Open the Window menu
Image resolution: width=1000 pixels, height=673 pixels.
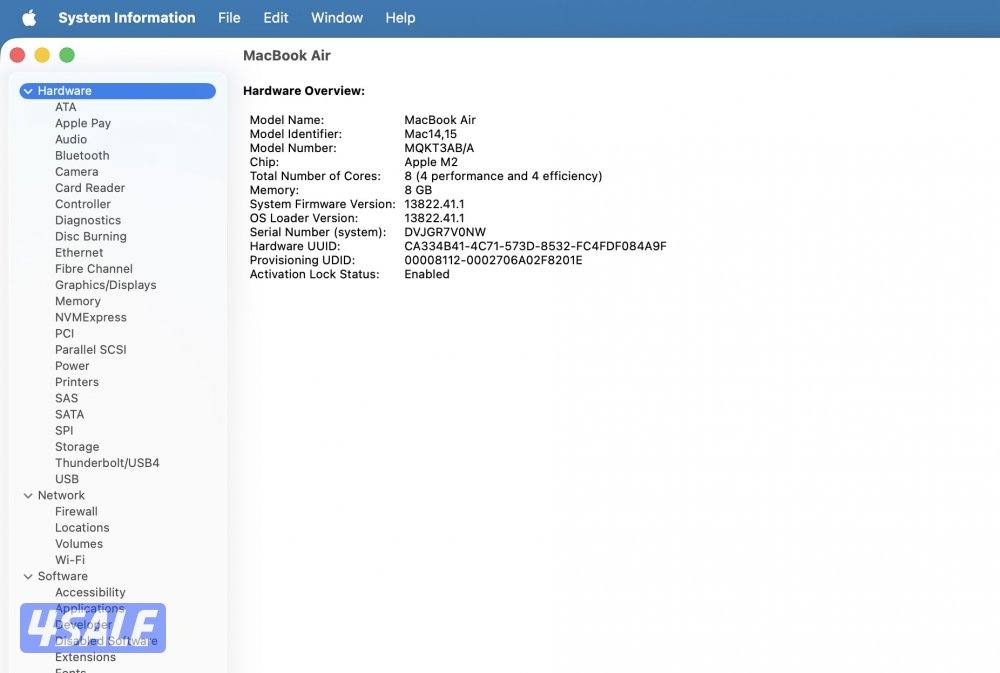336,17
